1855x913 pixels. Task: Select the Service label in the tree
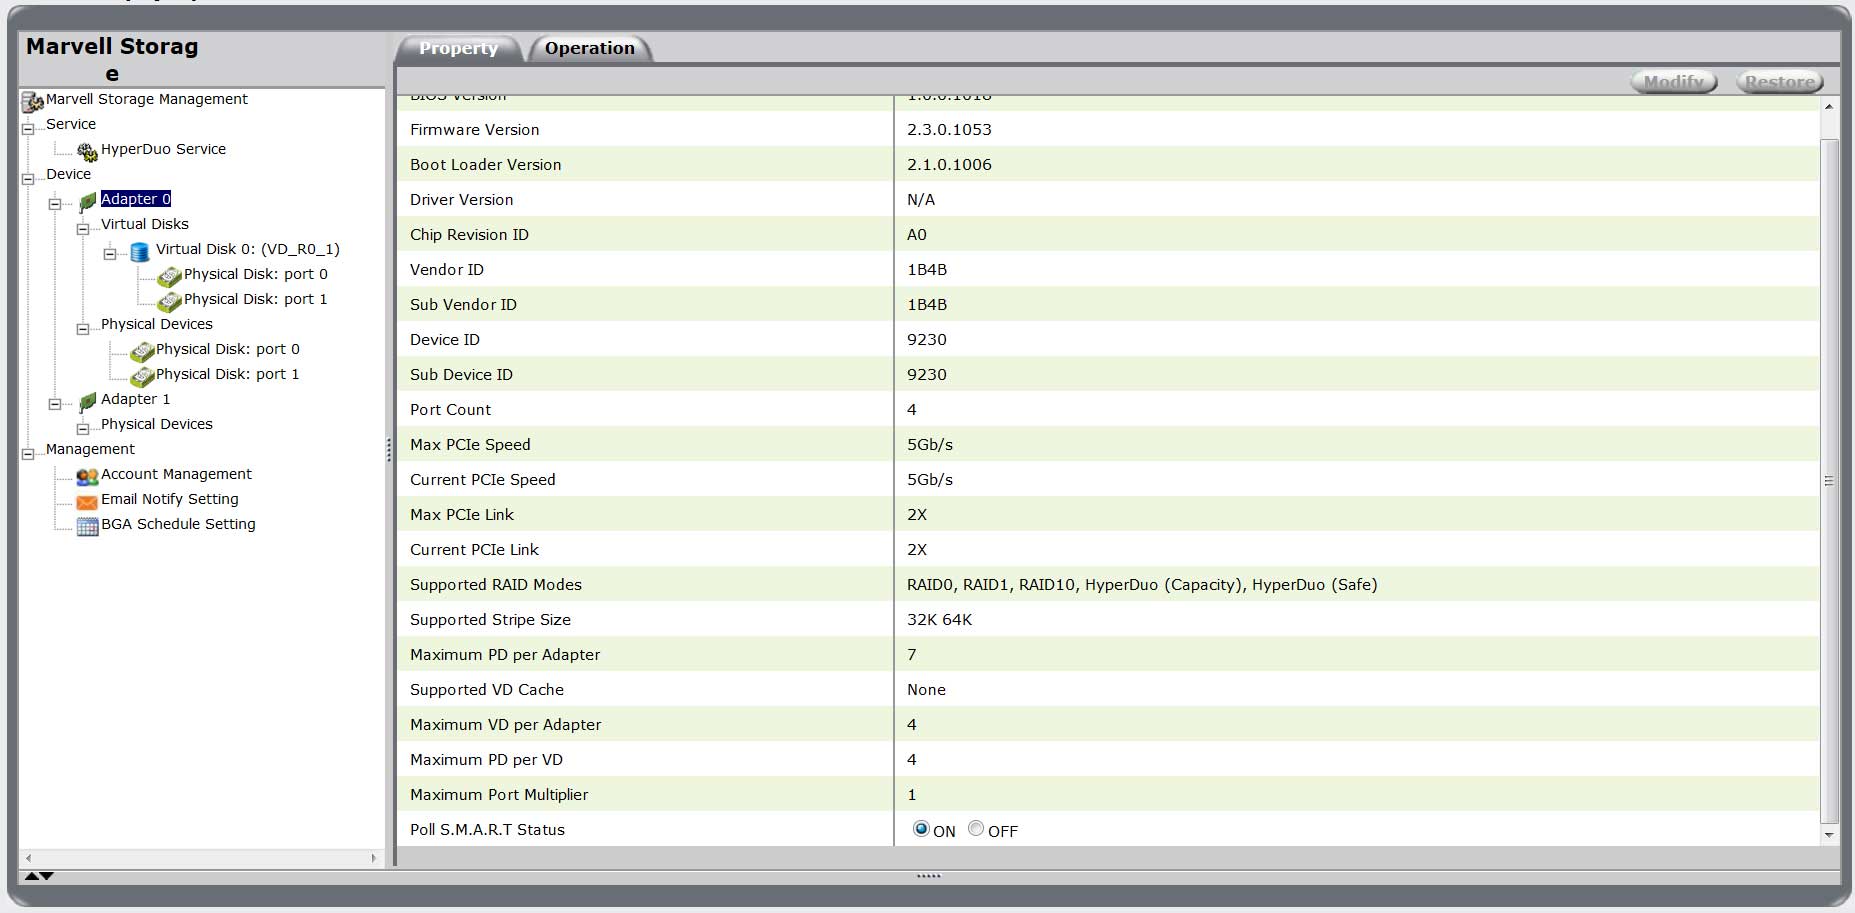(x=71, y=124)
